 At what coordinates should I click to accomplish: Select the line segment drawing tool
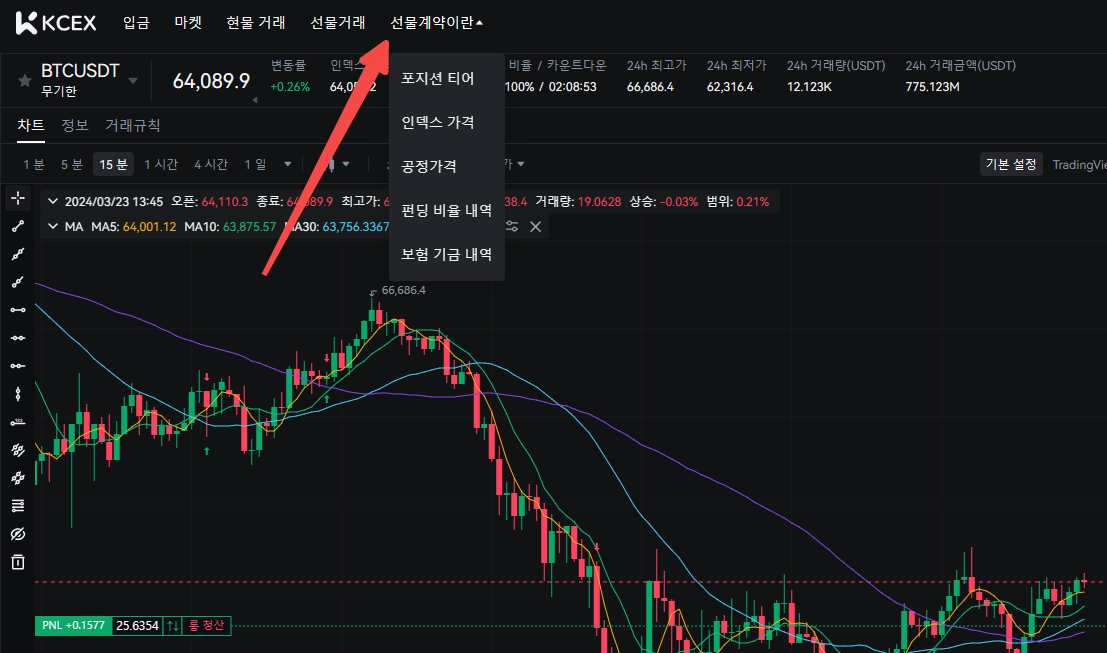[18, 226]
